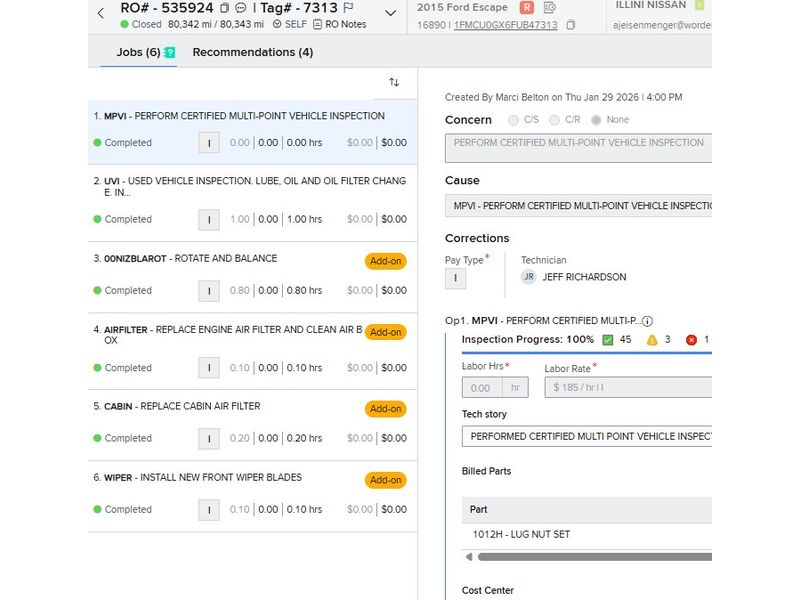The width and height of the screenshot is (800, 600).
Task: Open the chat bubble icon by RO number
Action: tap(241, 8)
